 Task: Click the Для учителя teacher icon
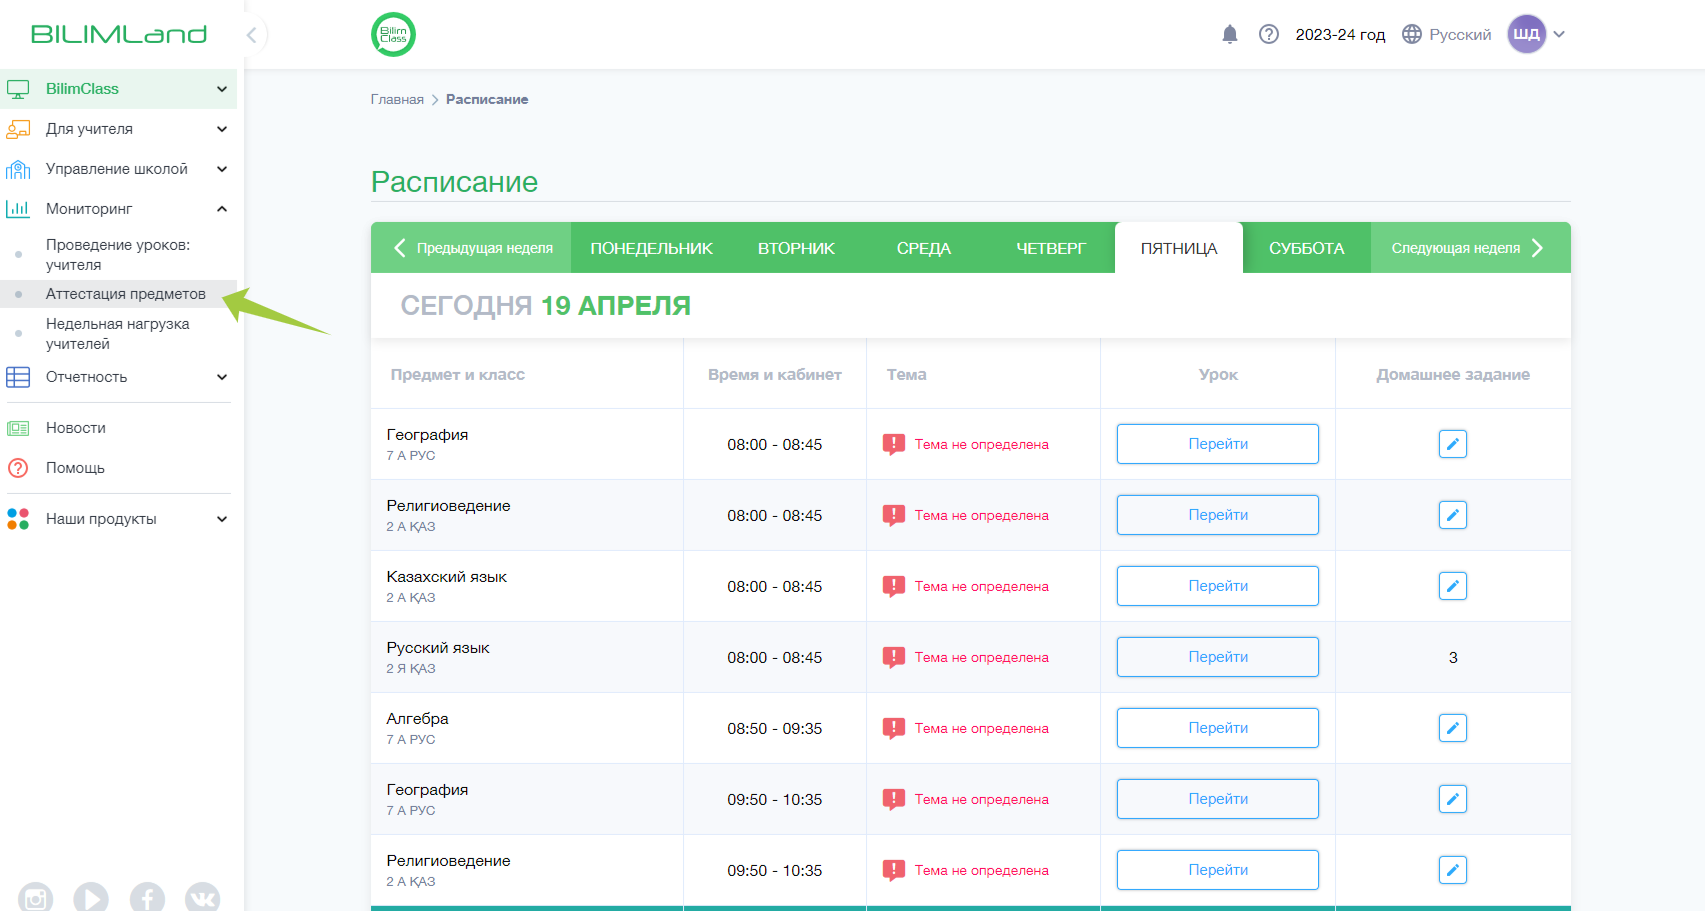tap(18, 129)
